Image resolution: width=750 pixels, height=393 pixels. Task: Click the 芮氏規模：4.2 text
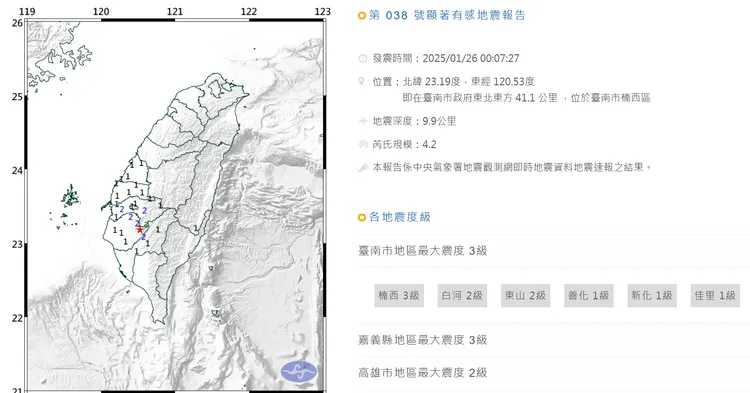click(405, 144)
